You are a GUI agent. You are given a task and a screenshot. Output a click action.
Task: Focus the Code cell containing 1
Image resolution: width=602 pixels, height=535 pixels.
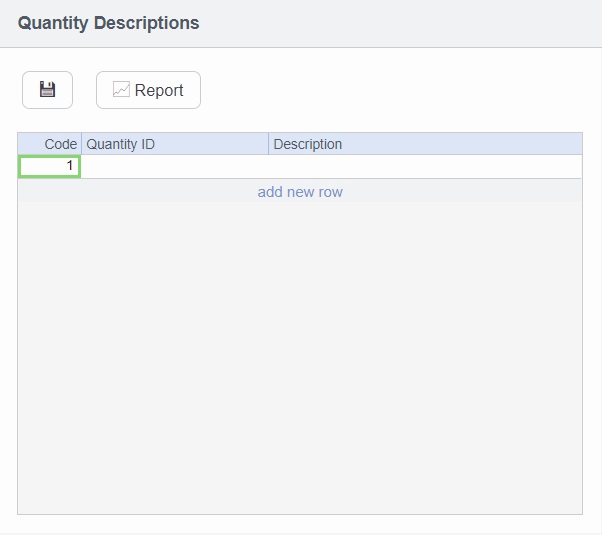click(50, 167)
